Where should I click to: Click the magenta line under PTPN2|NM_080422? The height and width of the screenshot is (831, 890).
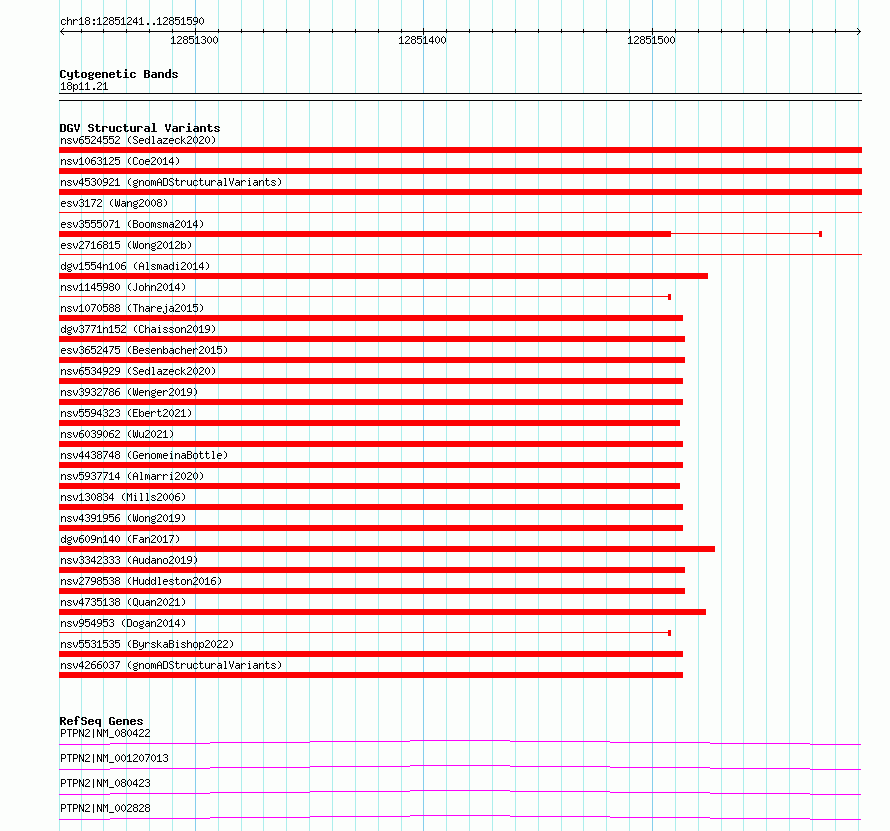pos(460,742)
